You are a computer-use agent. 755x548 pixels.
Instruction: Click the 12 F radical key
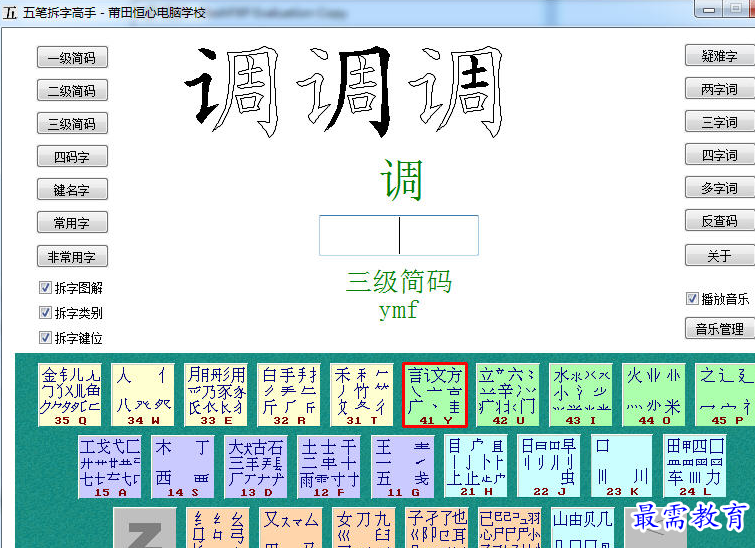pos(329,467)
